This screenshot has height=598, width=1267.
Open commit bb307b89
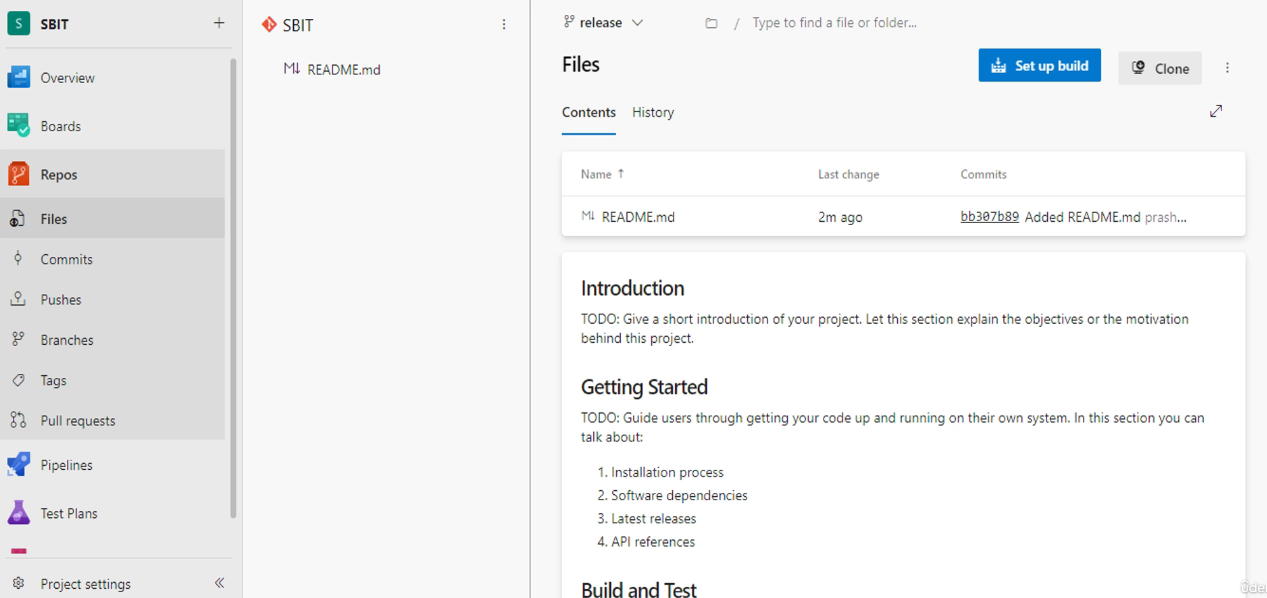[988, 215]
